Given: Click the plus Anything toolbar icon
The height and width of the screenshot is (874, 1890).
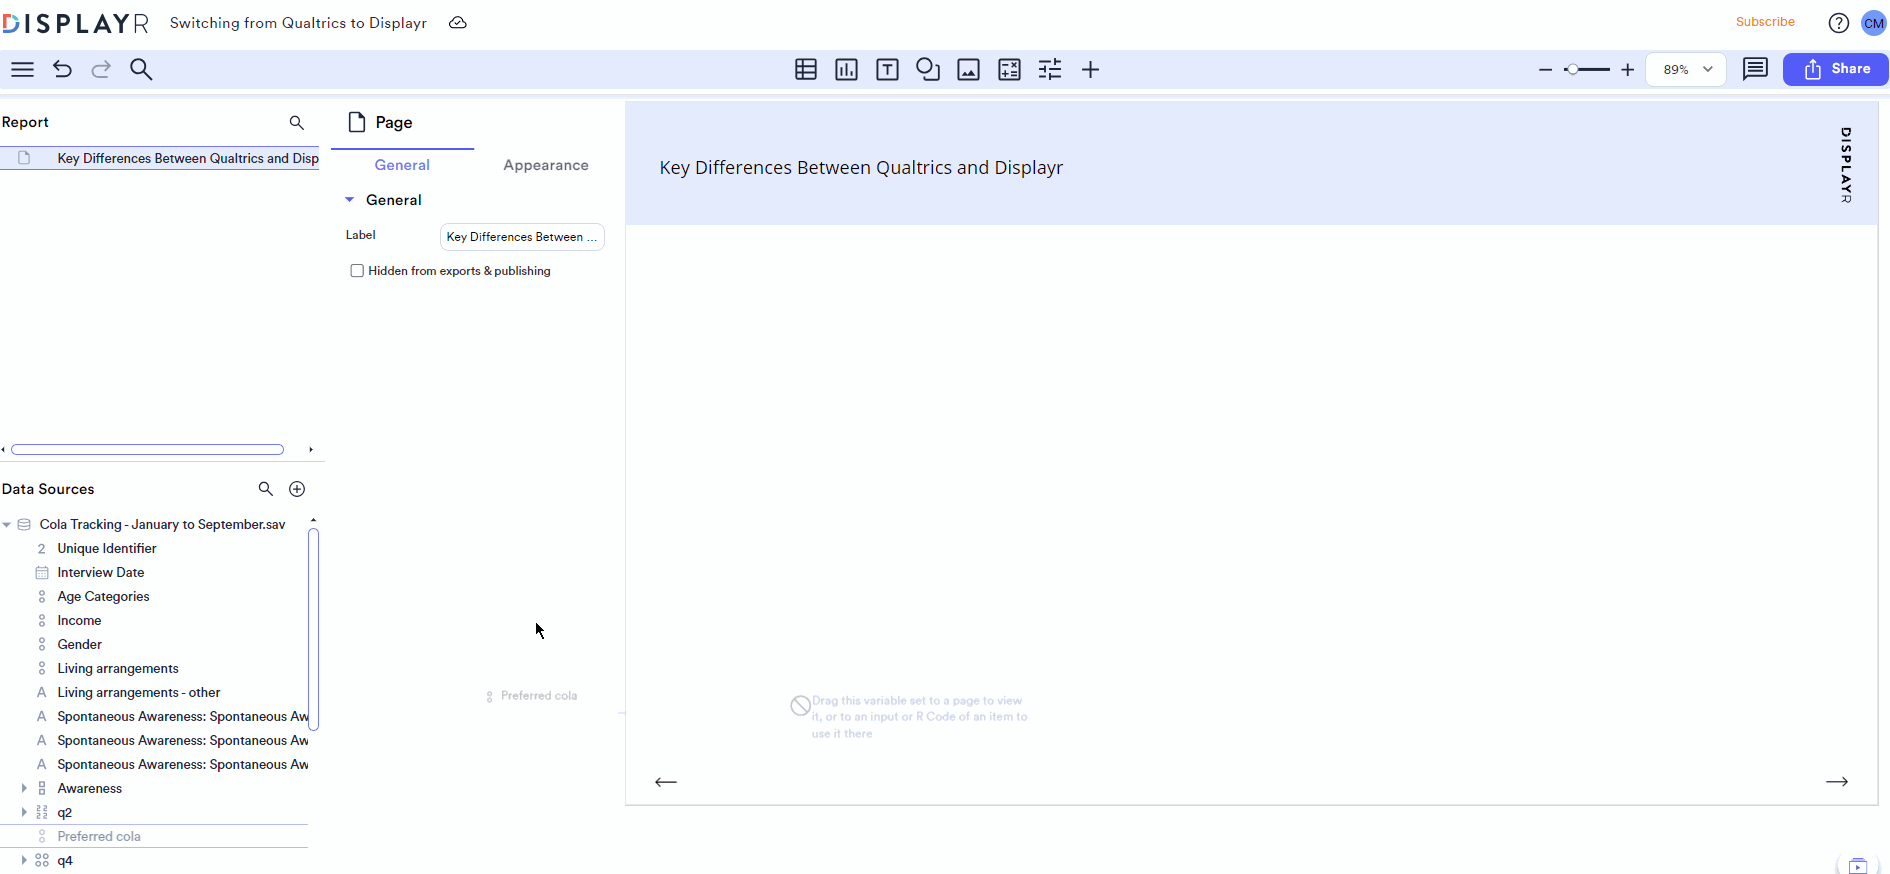Looking at the screenshot, I should 1090,69.
